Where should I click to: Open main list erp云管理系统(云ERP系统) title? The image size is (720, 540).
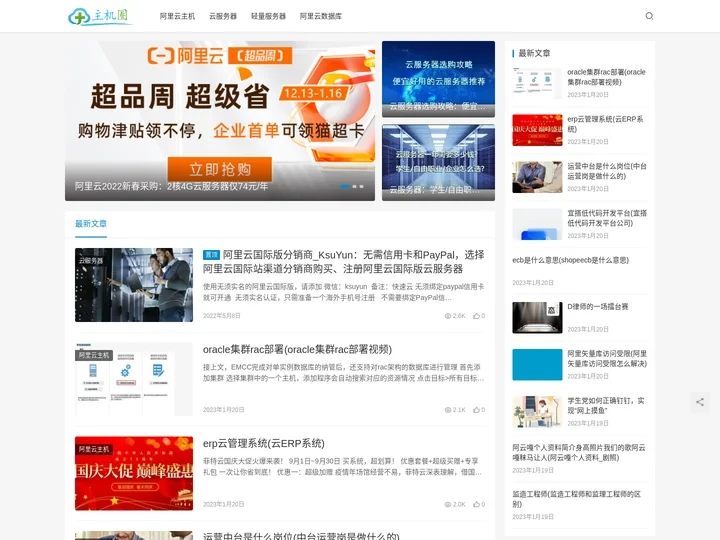point(264,444)
